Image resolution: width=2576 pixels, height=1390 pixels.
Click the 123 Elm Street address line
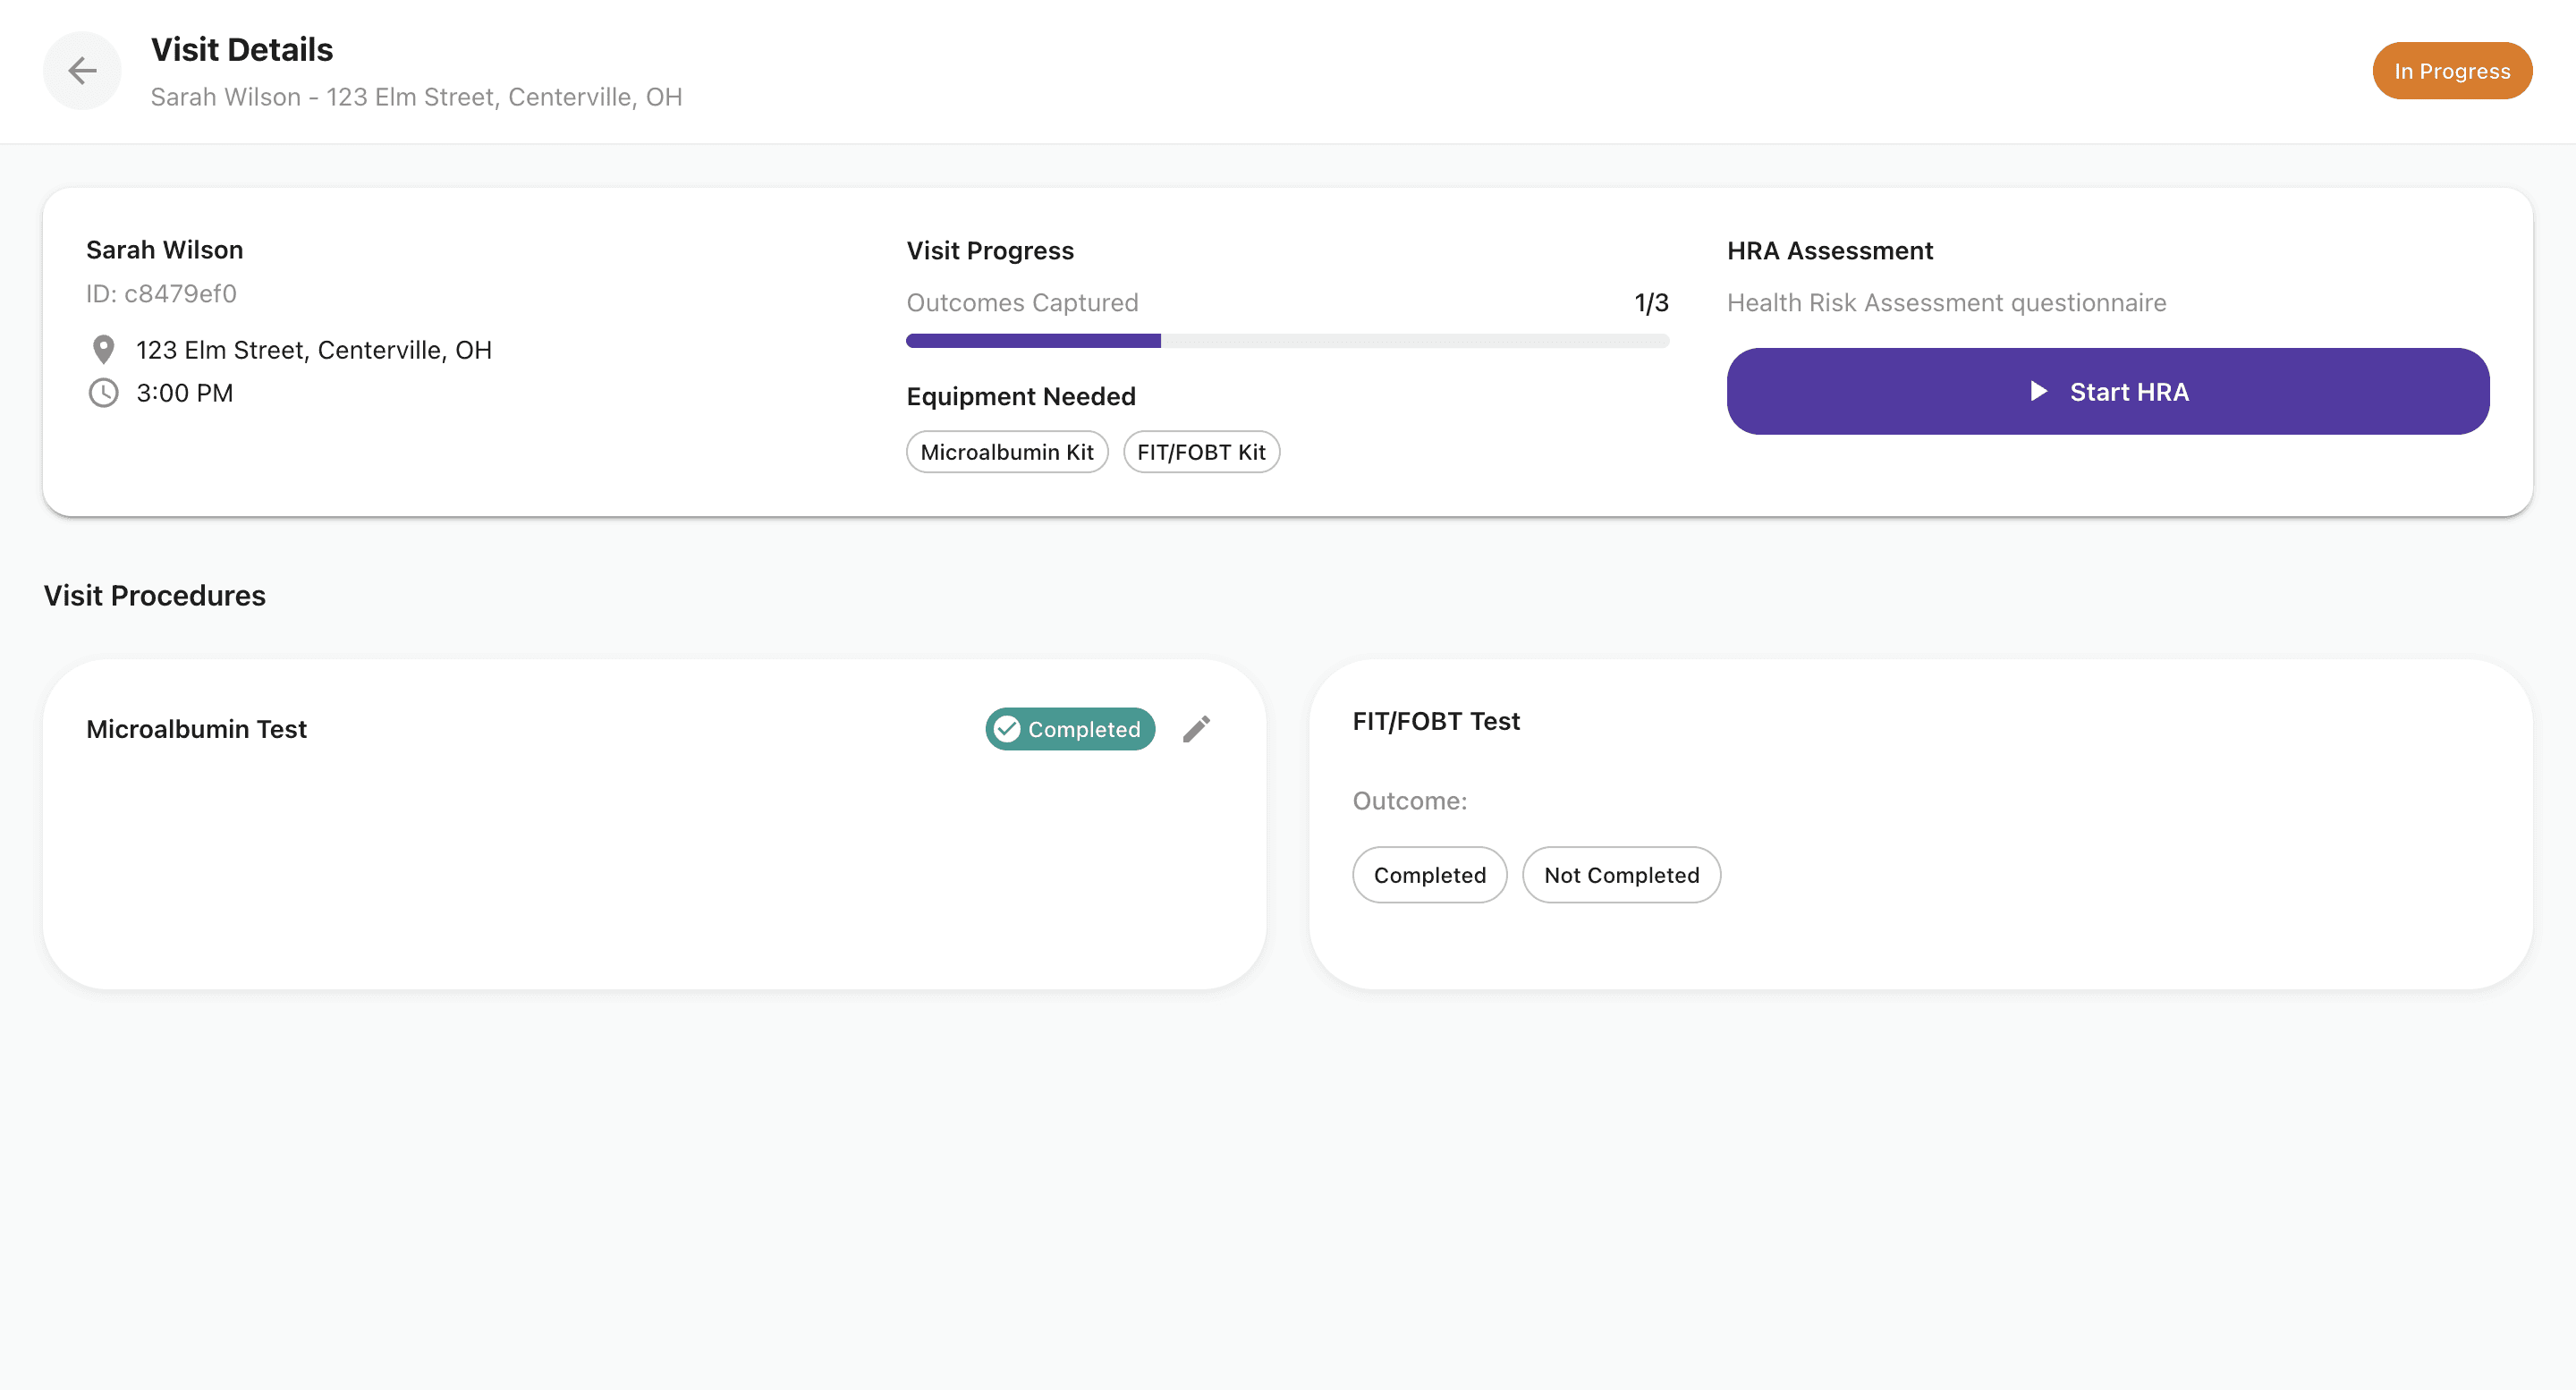pyautogui.click(x=313, y=350)
